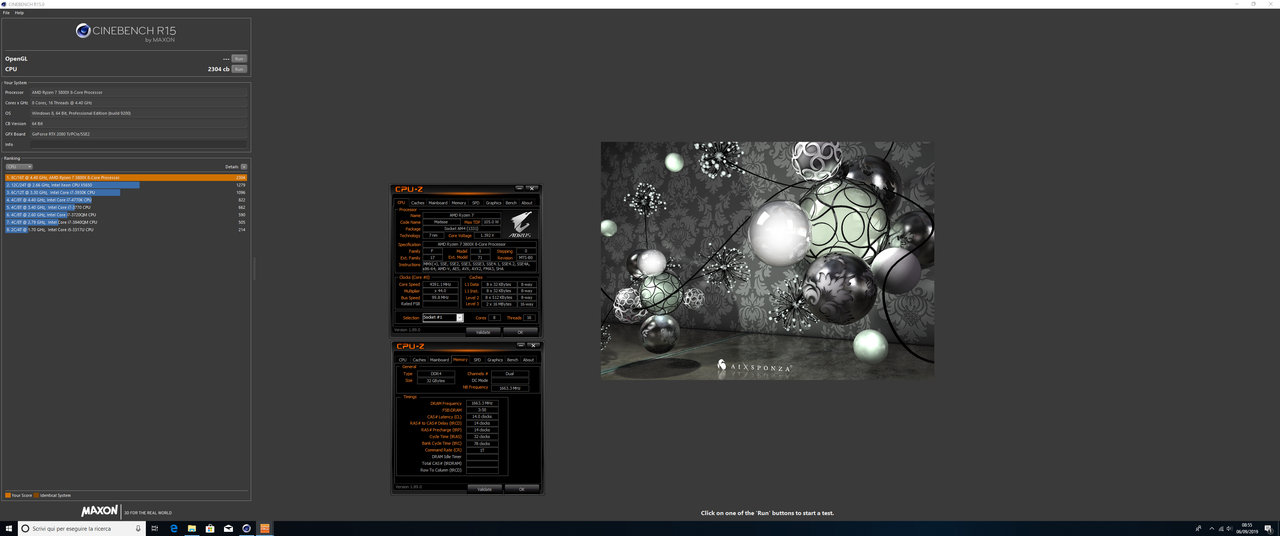Run the OpenGL benchmark test

[239, 59]
